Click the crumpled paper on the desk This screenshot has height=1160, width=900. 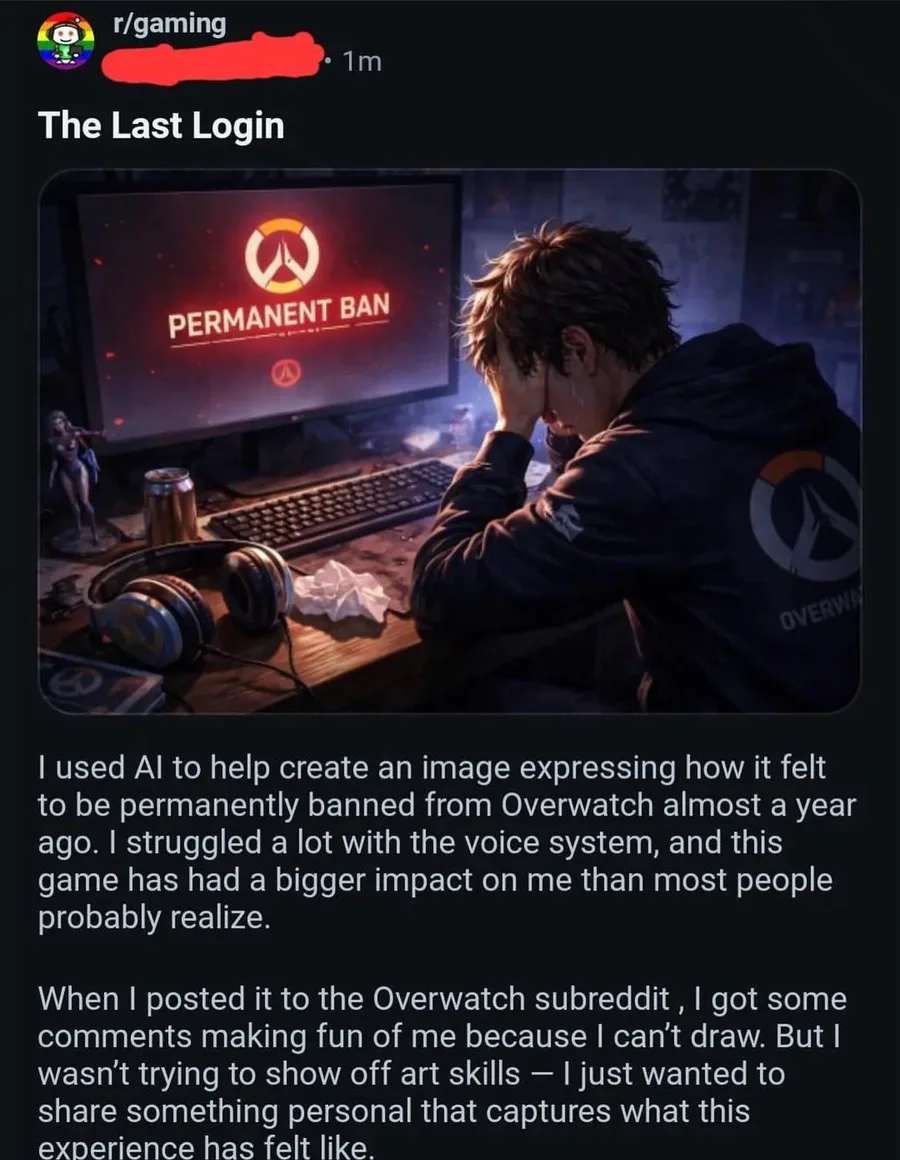click(x=341, y=592)
